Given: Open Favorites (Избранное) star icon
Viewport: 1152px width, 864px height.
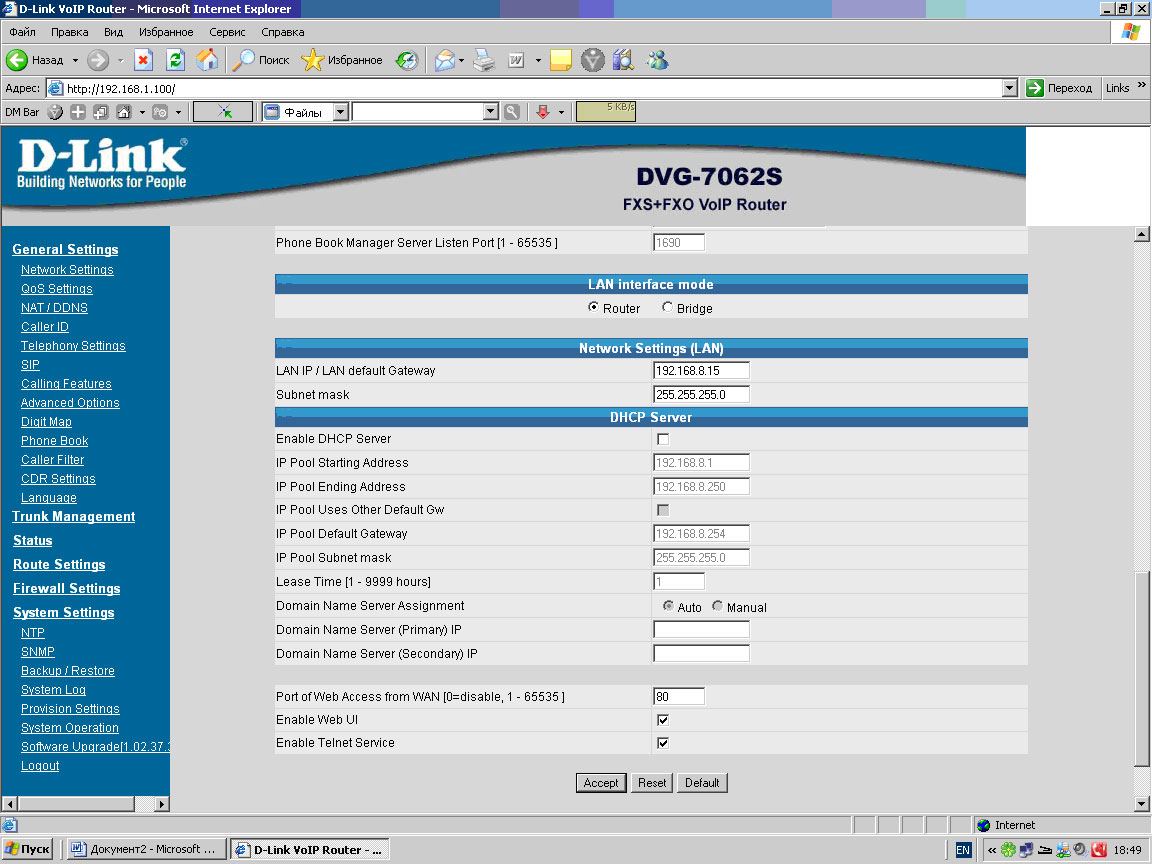Looking at the screenshot, I should (x=342, y=60).
